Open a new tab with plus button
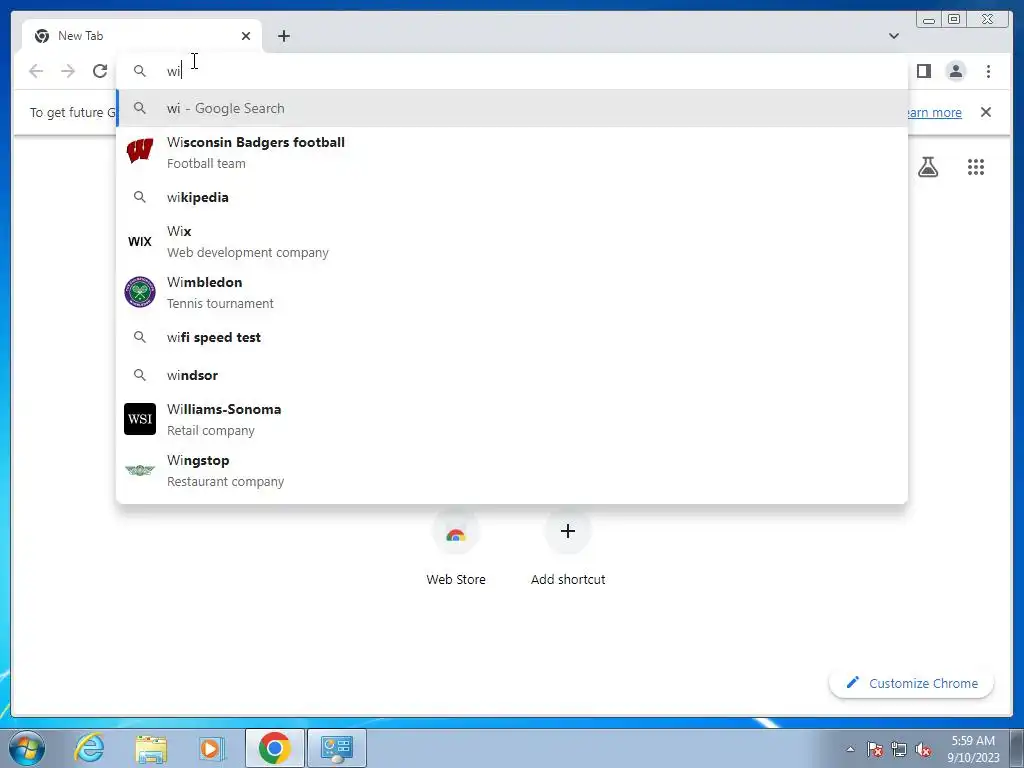This screenshot has width=1024, height=768. 283,36
